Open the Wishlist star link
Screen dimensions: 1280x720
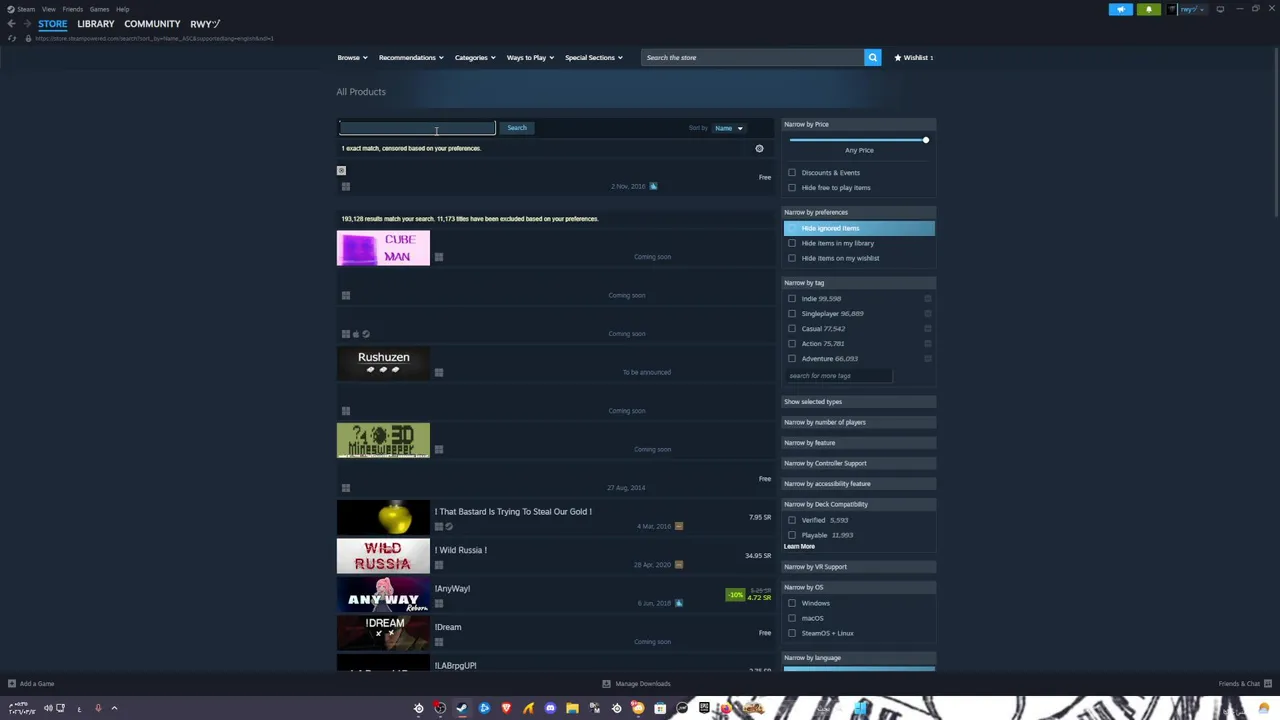(913, 58)
